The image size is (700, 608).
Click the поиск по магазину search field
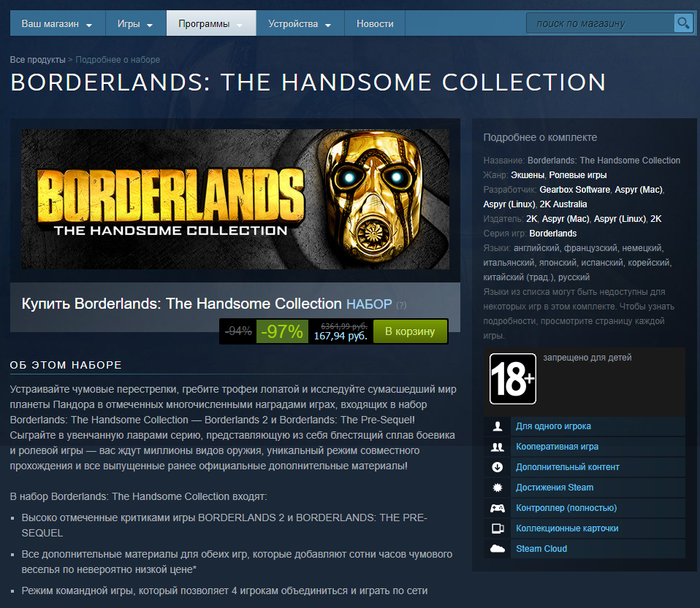click(x=600, y=23)
